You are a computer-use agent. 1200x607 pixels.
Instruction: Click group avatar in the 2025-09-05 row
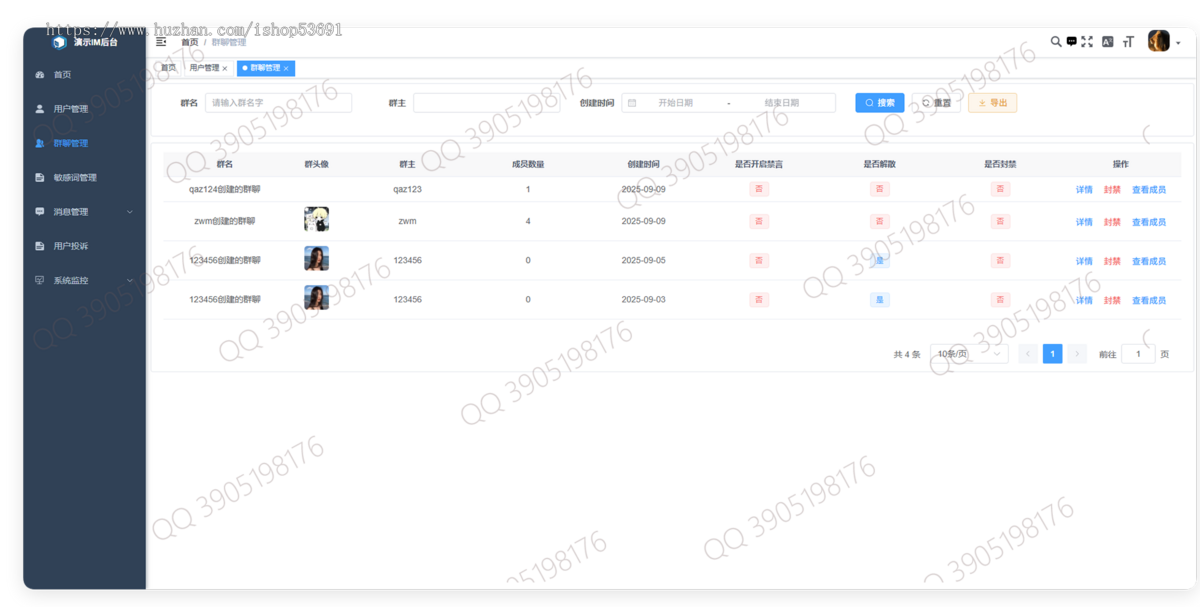tap(316, 259)
